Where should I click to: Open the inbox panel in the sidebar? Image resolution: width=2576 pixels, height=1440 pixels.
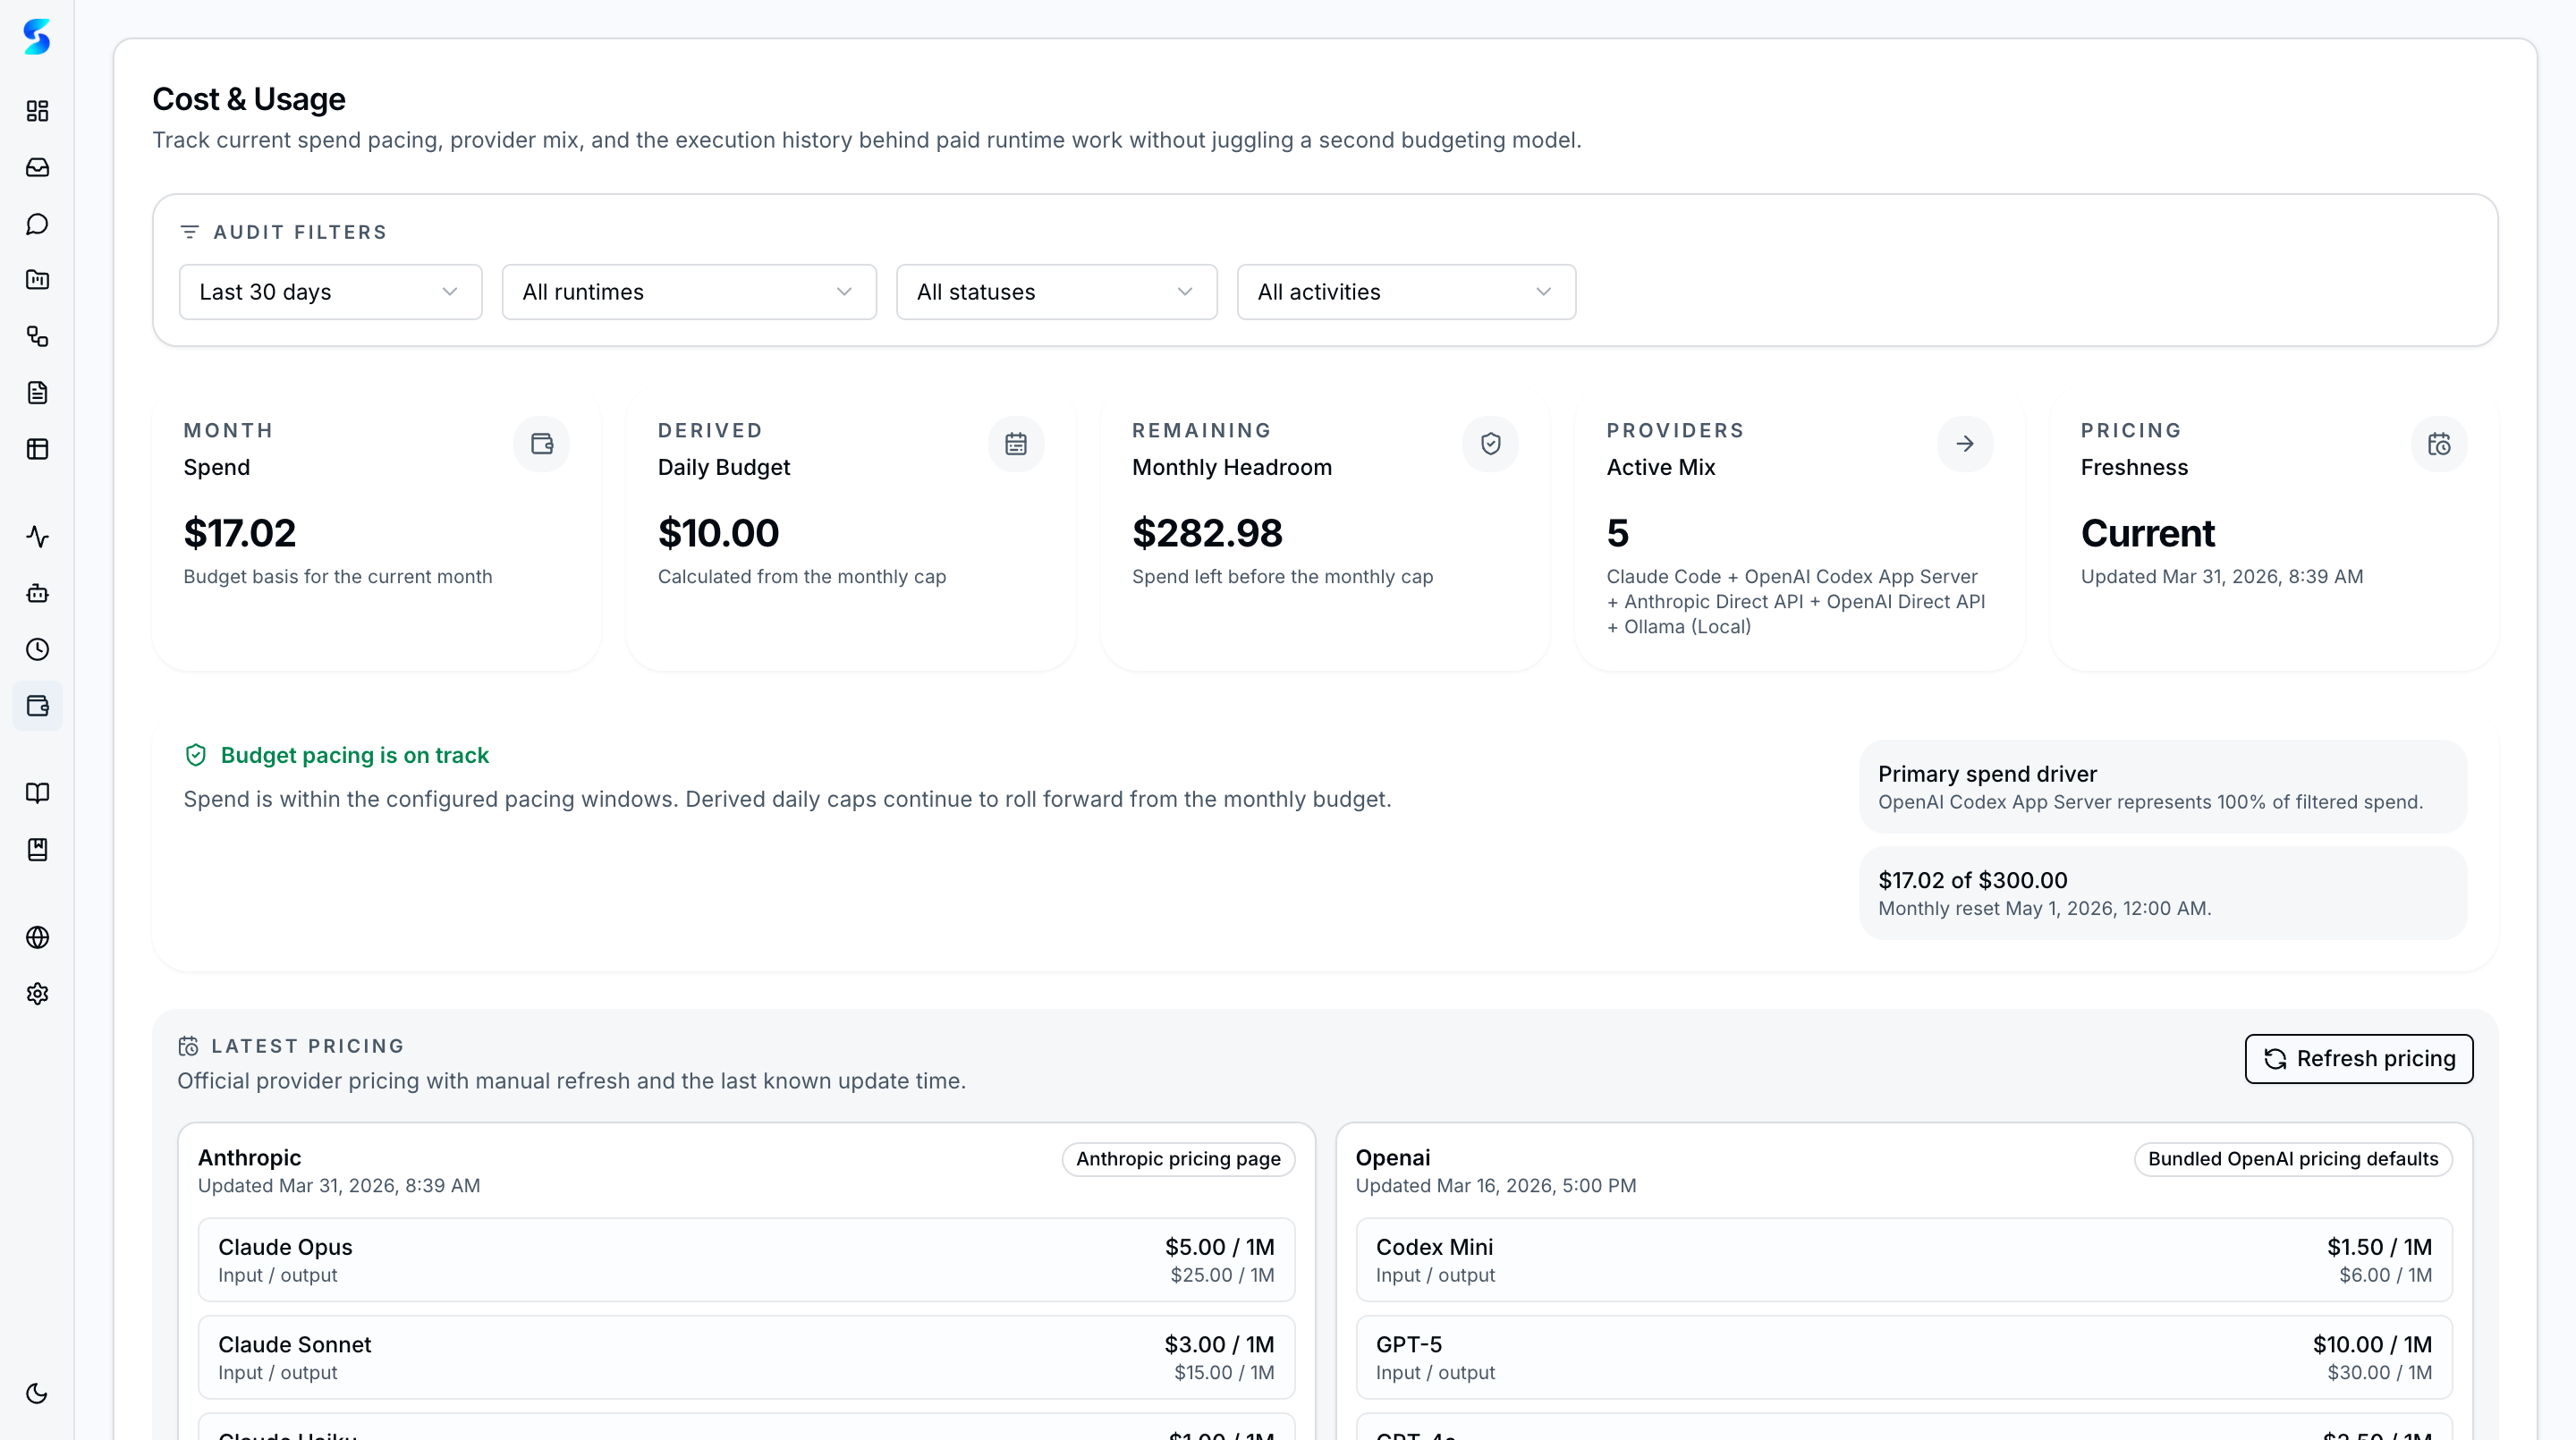click(x=37, y=167)
